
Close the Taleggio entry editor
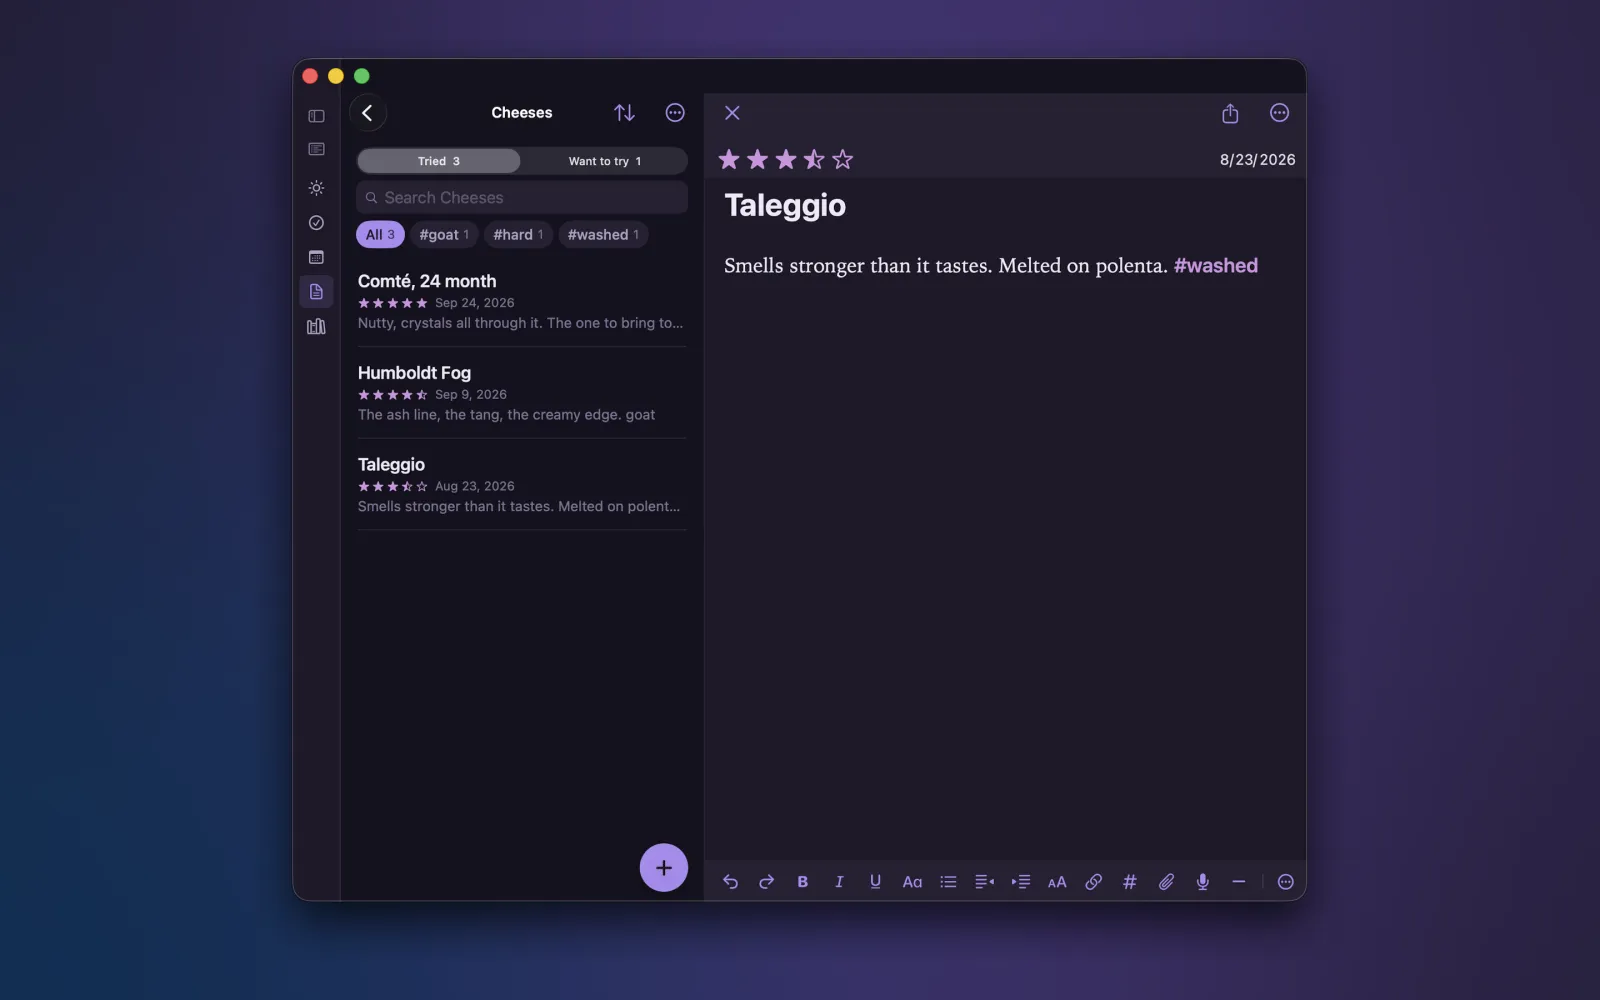pyautogui.click(x=732, y=113)
